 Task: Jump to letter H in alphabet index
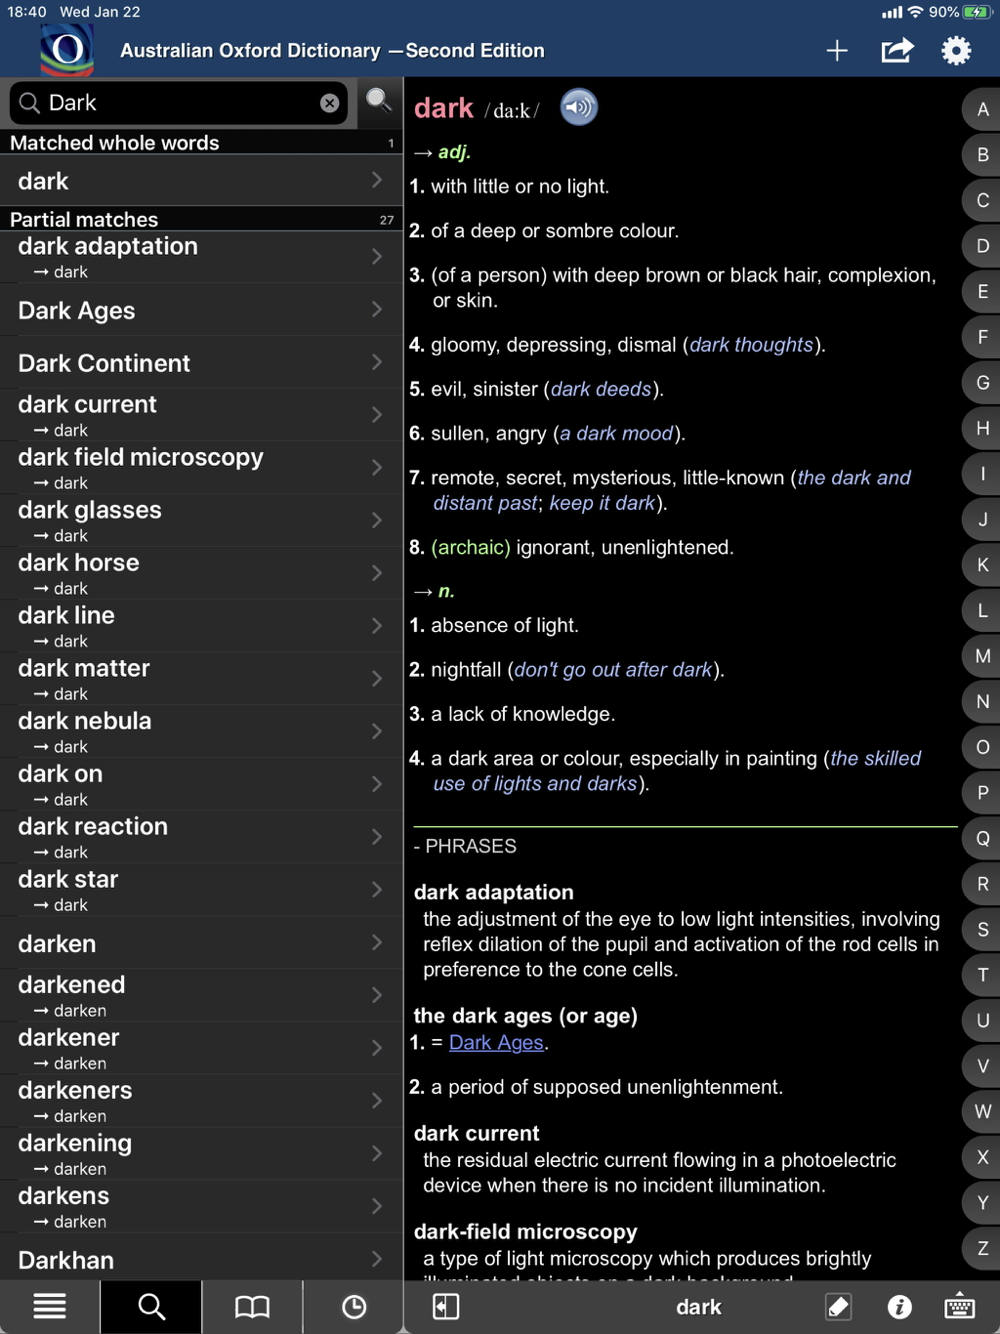click(x=982, y=428)
